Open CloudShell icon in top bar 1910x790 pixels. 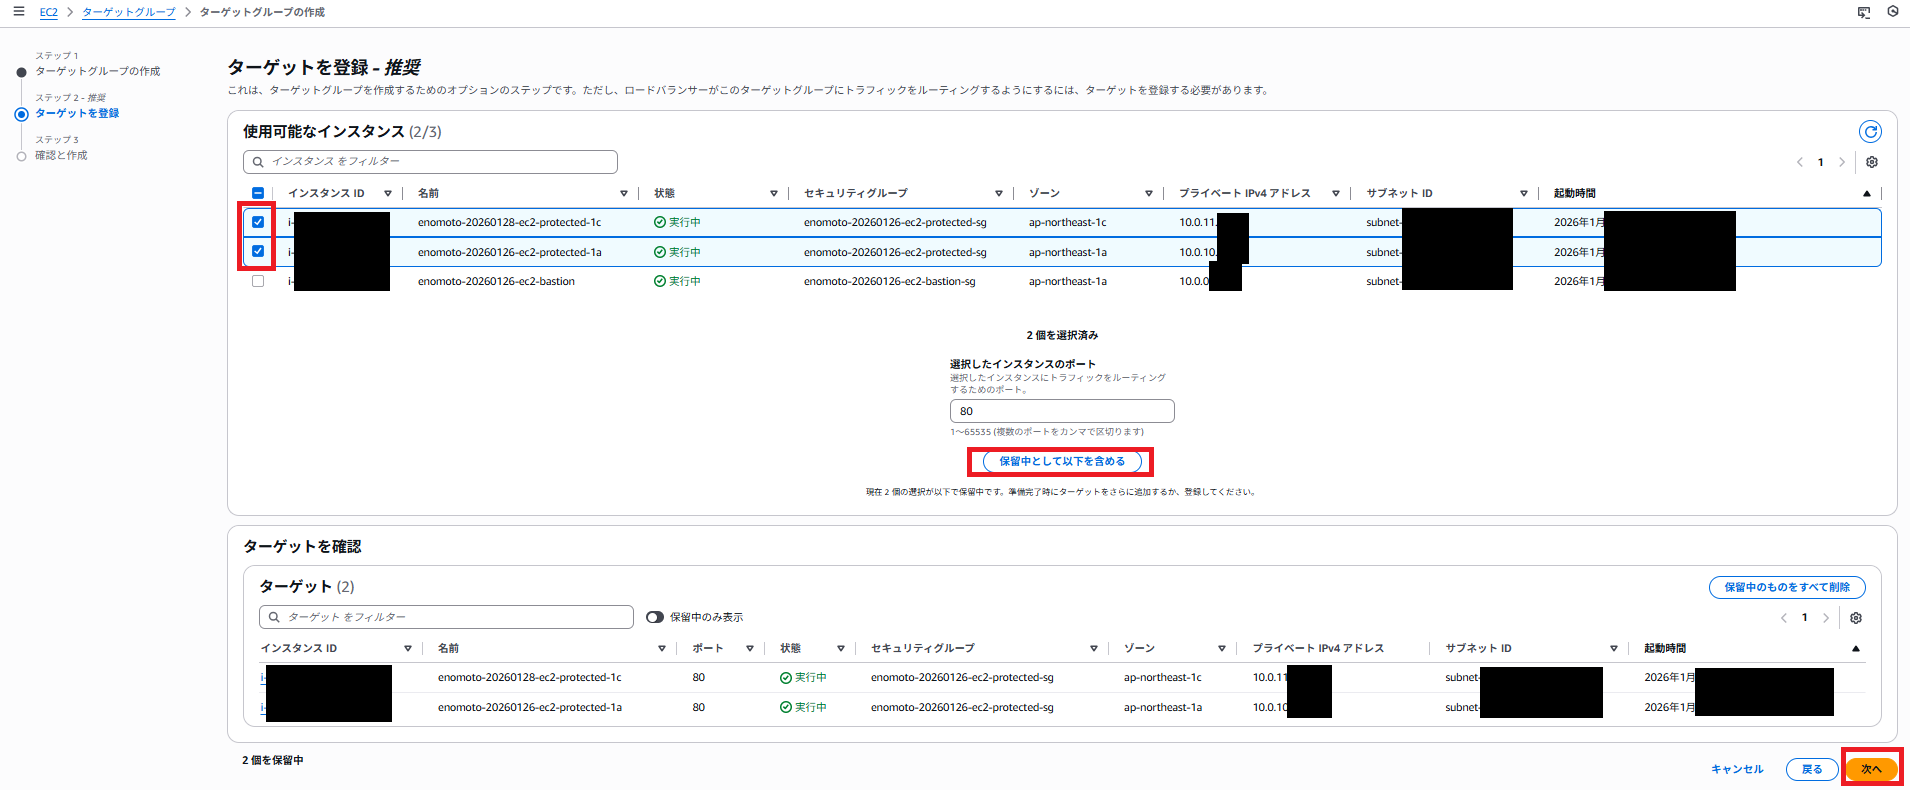[x=1864, y=12]
